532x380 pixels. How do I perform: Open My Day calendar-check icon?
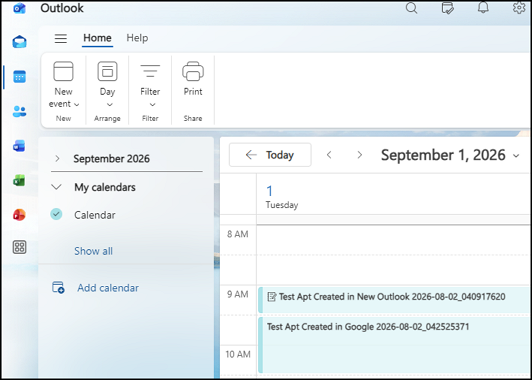pyautogui.click(x=448, y=7)
